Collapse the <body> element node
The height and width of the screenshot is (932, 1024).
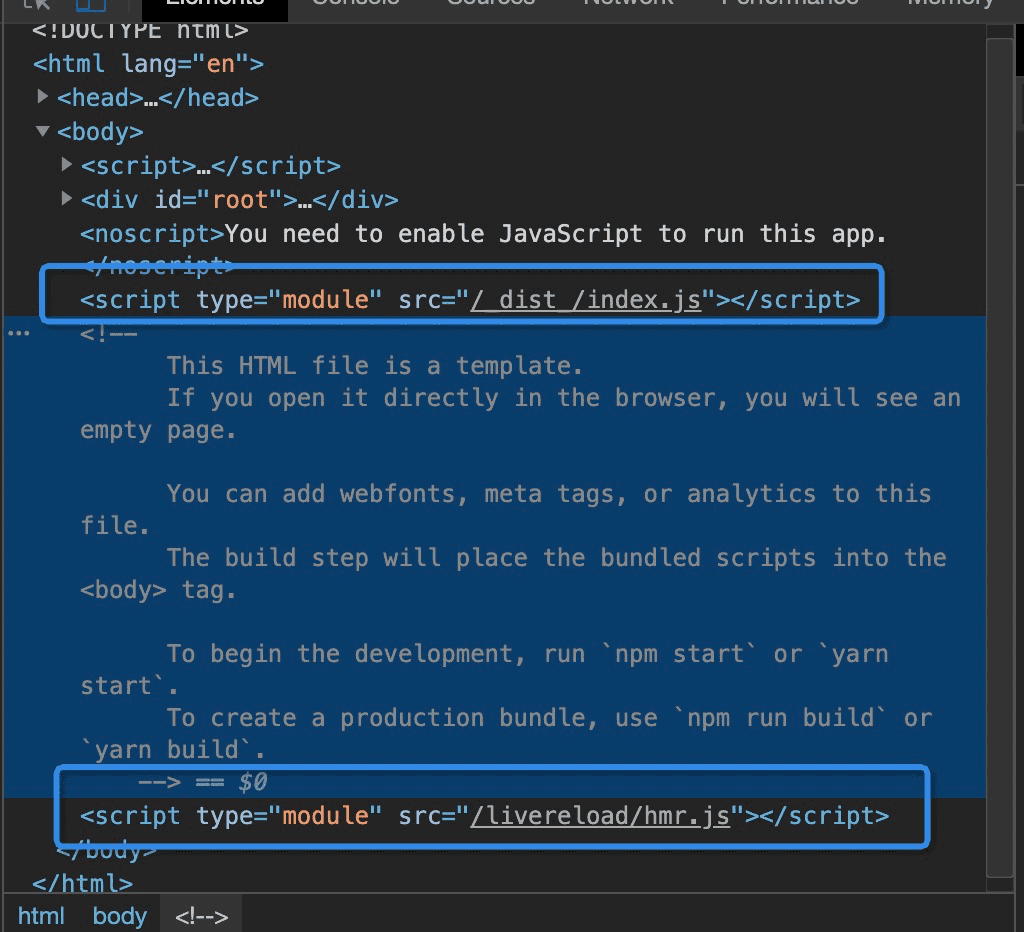(x=42, y=131)
